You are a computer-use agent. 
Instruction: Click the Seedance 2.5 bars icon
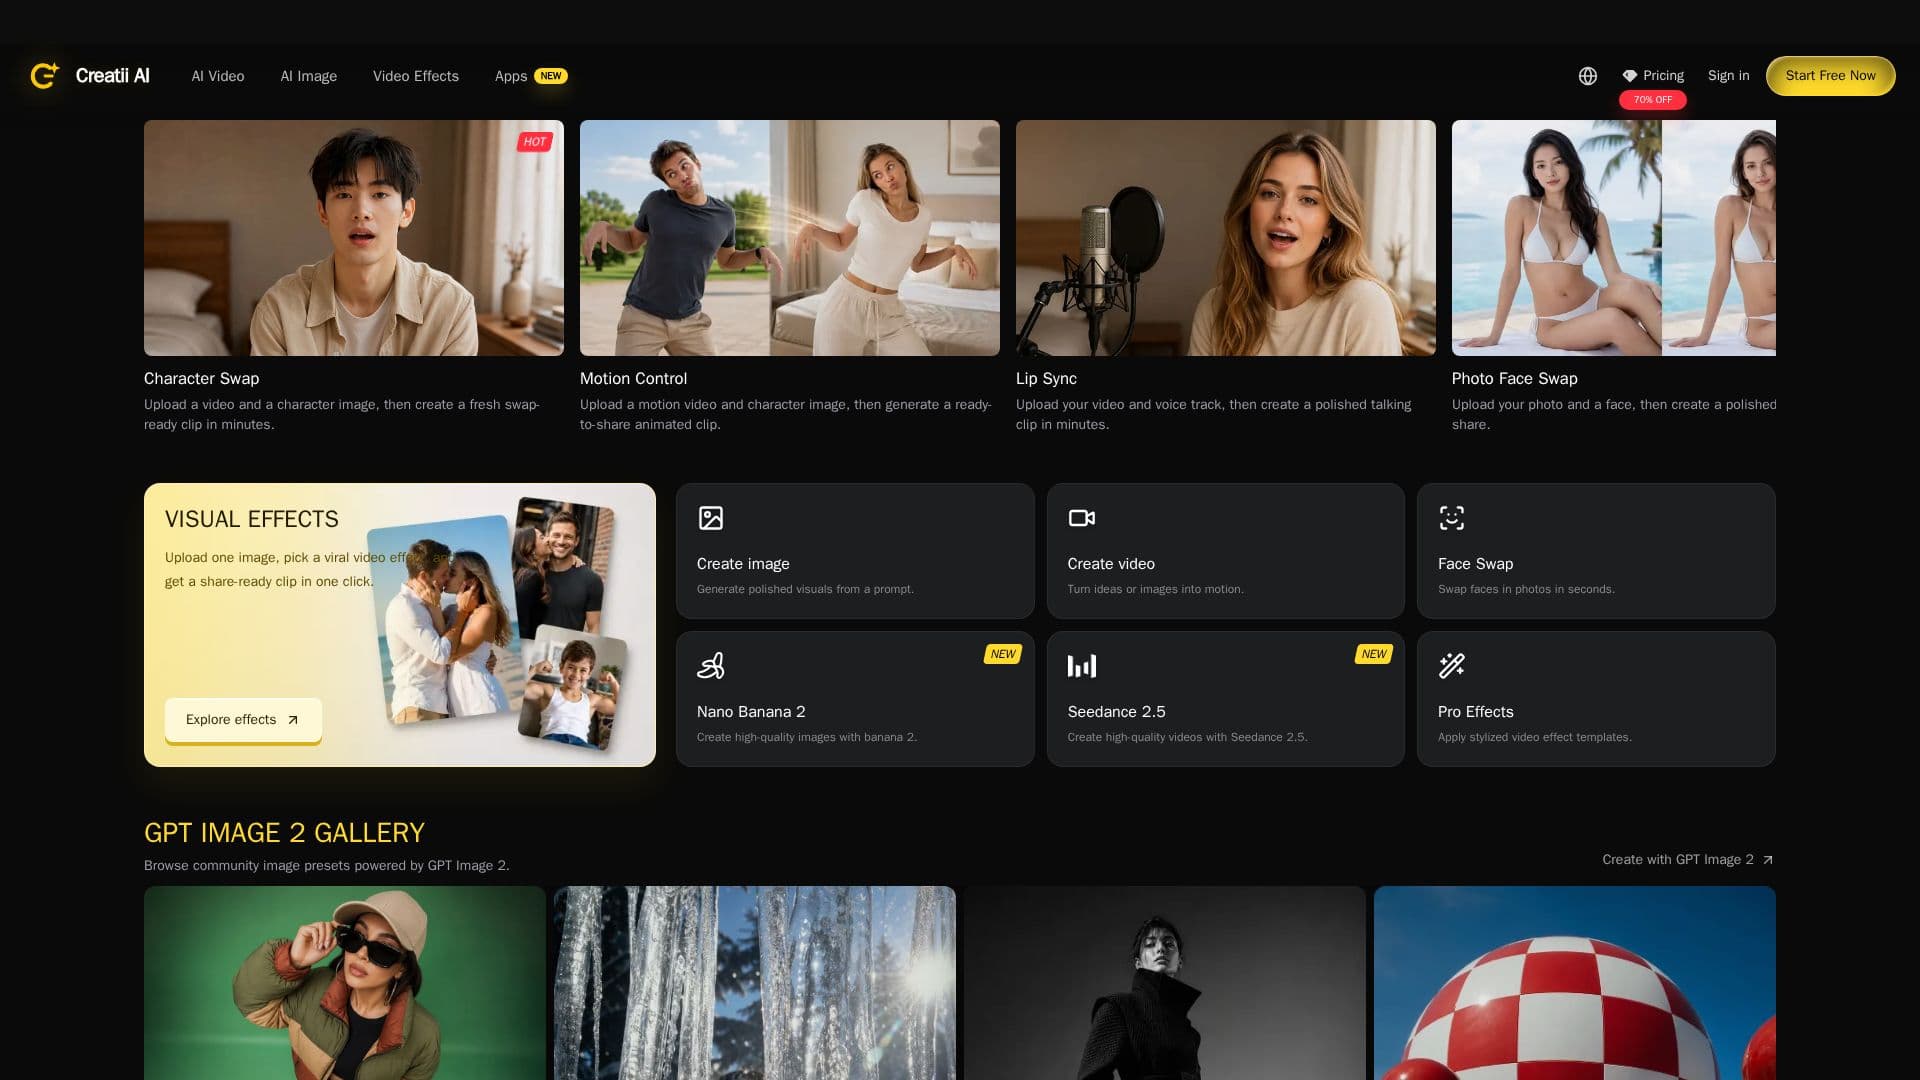1081,666
